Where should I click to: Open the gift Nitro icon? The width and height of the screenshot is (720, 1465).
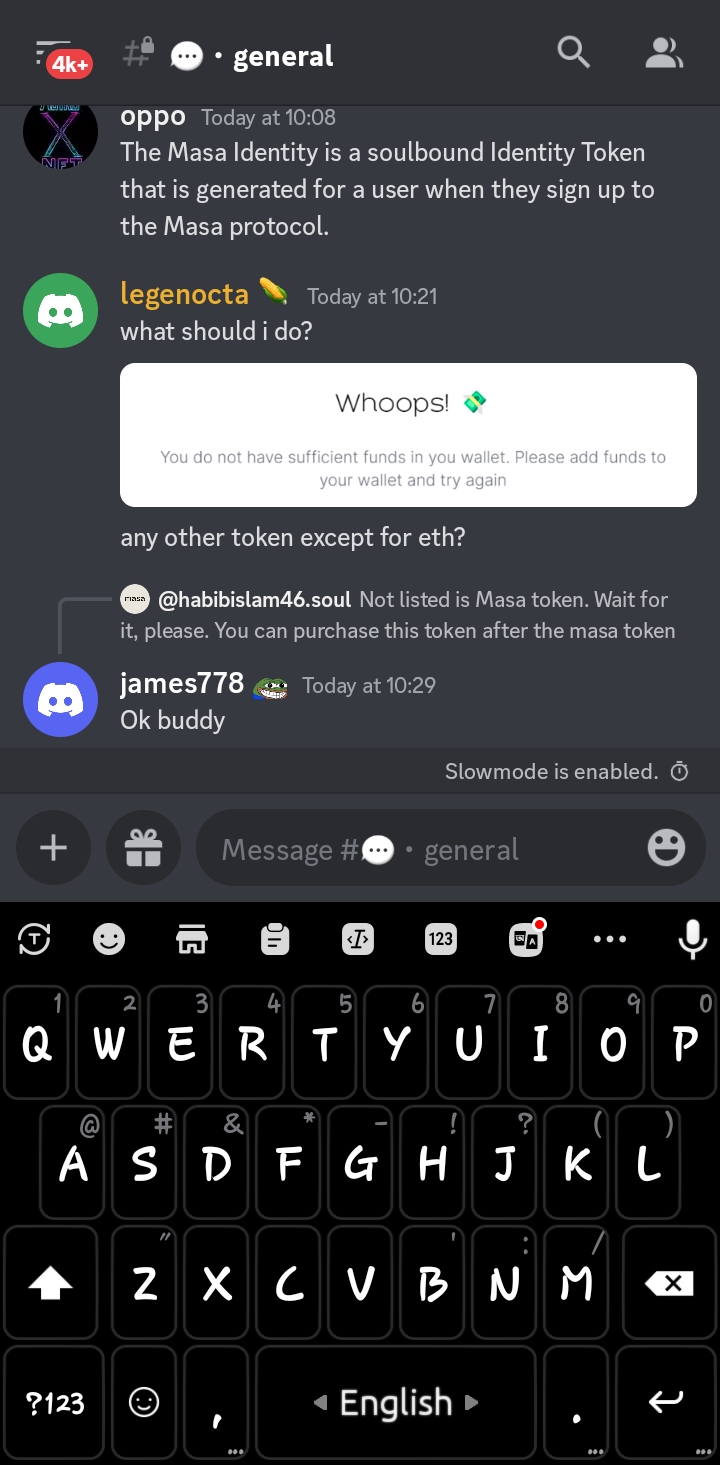point(143,848)
